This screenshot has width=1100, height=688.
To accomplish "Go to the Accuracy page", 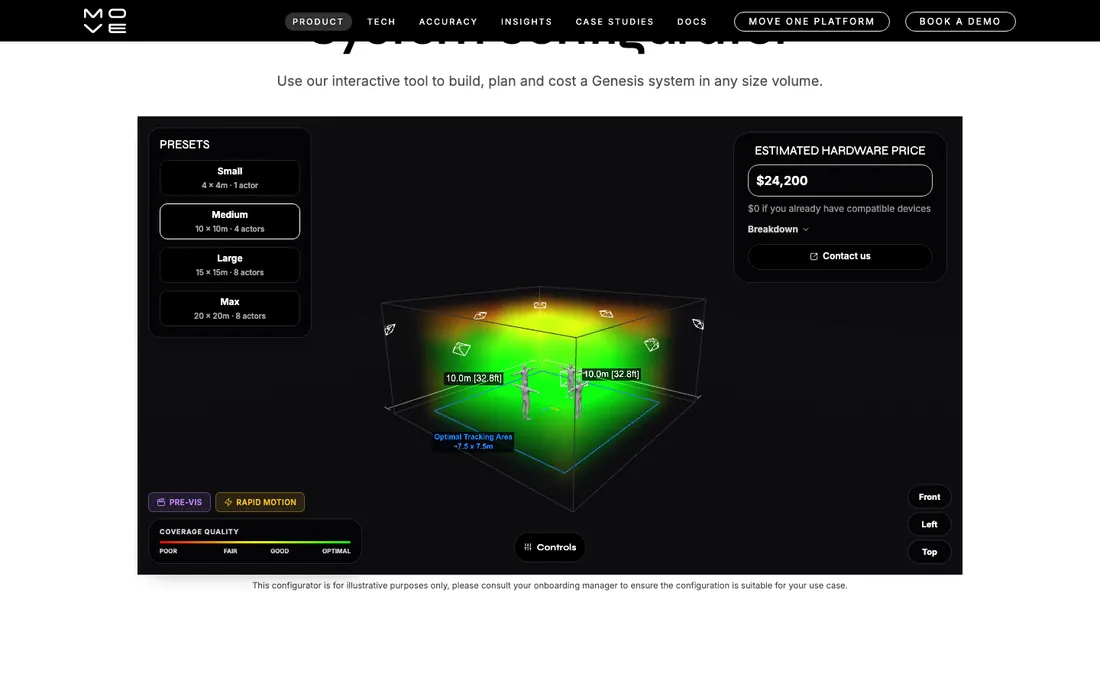I will 448,22.
